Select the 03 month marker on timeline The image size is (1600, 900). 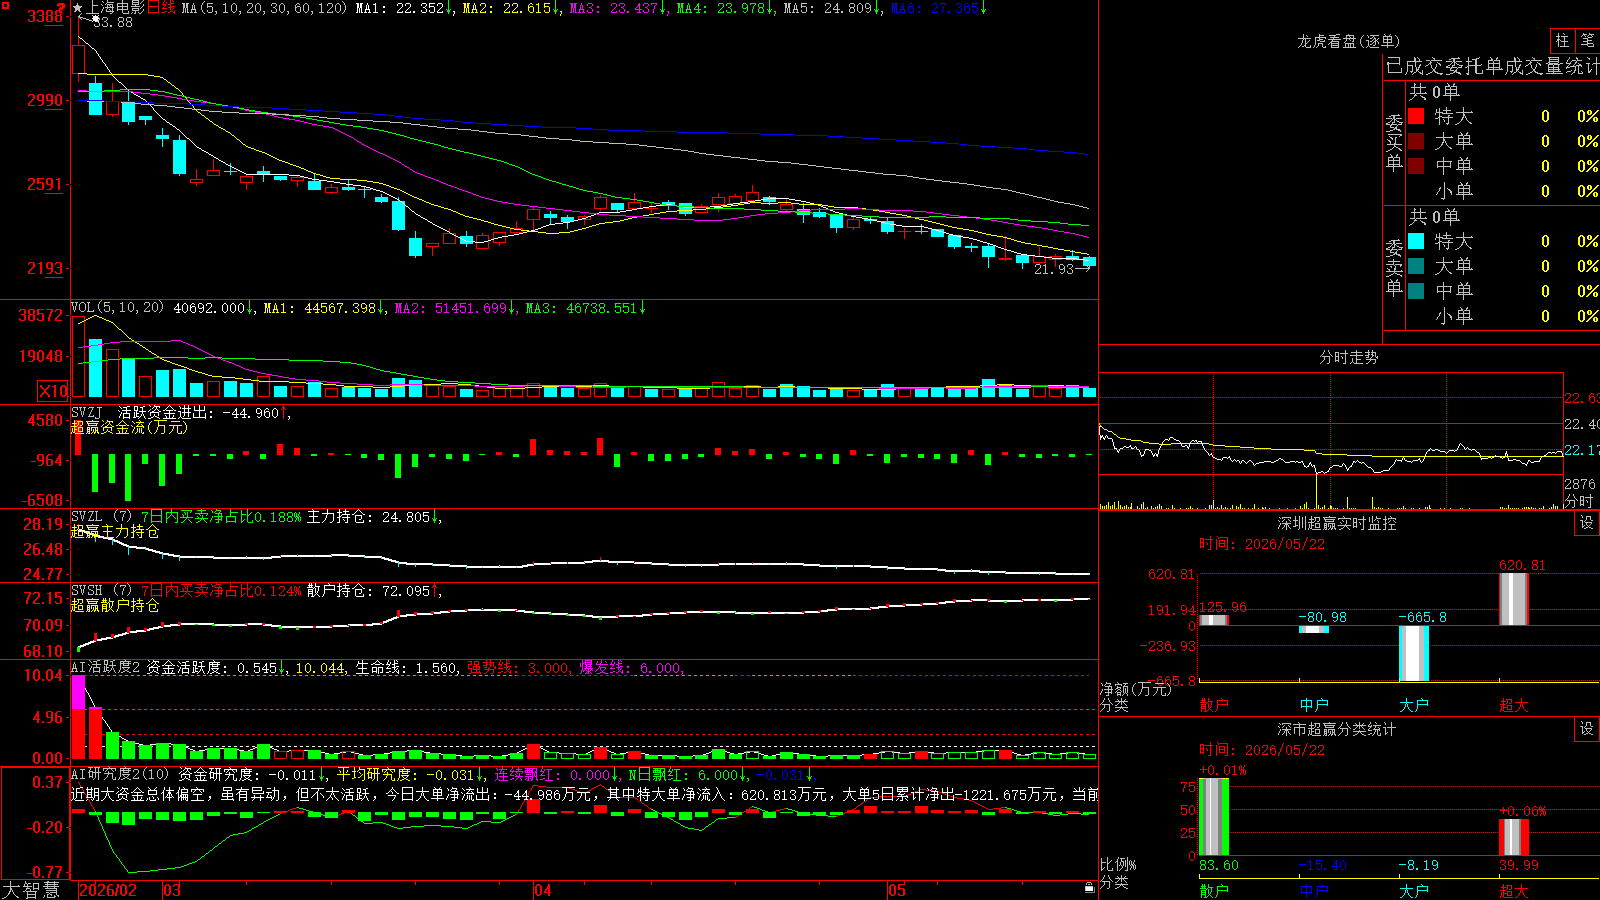pos(172,890)
